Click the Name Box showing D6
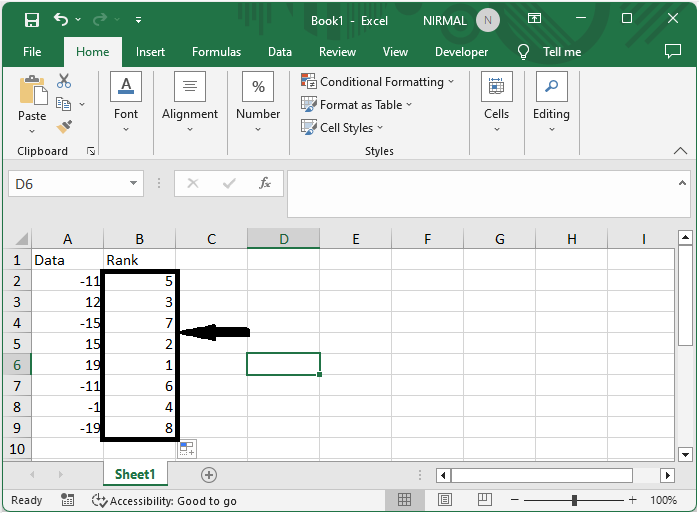The height and width of the screenshot is (513, 699). tap(67, 184)
